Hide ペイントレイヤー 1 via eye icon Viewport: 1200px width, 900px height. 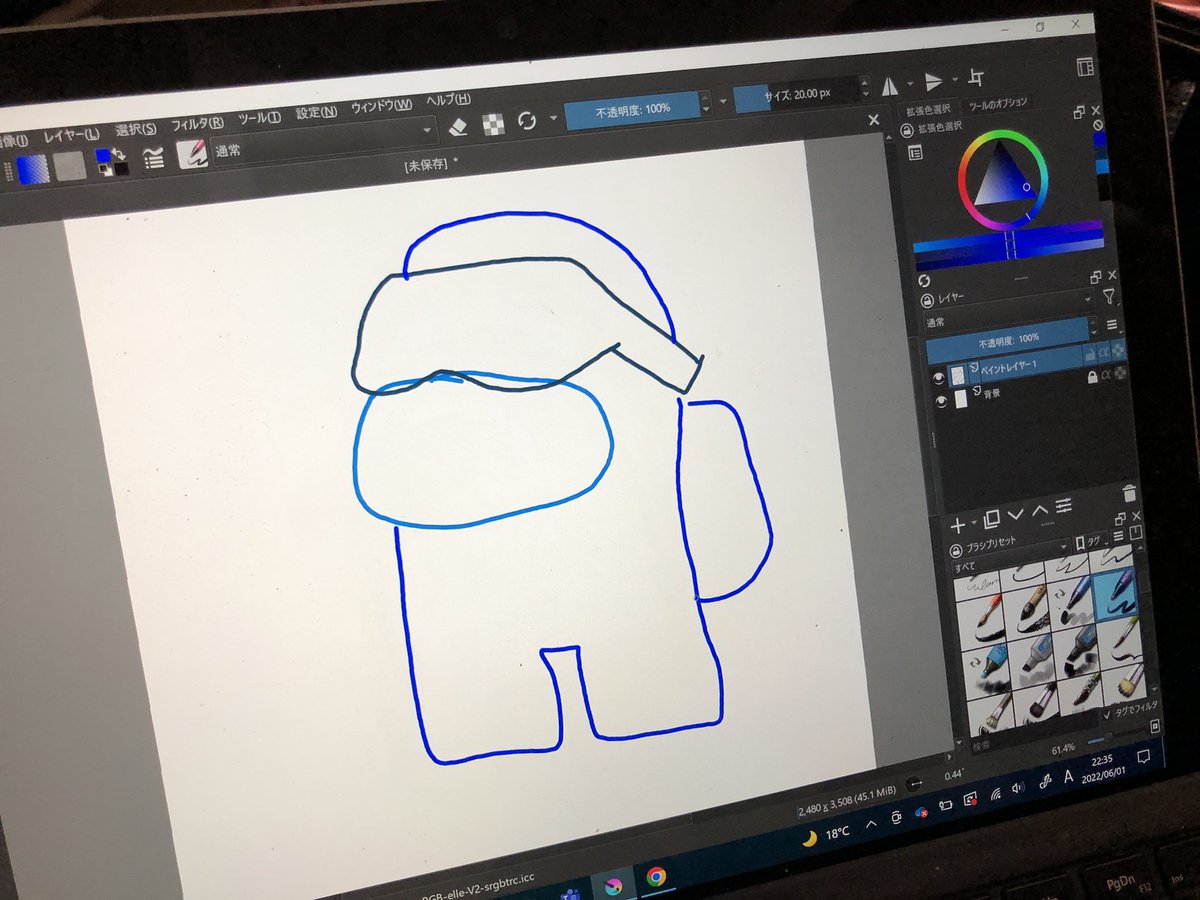938,377
